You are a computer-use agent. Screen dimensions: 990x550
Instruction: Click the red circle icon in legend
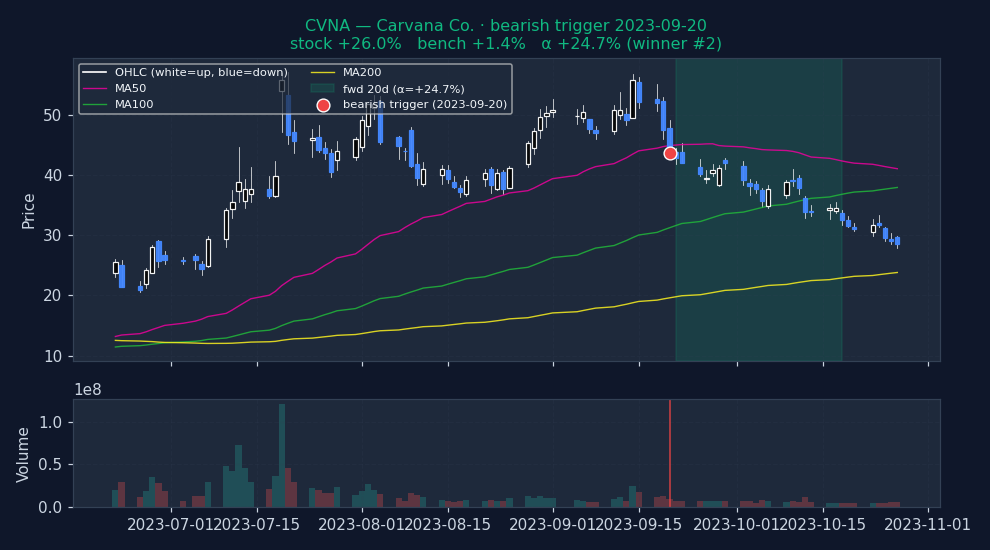pyautogui.click(x=323, y=105)
